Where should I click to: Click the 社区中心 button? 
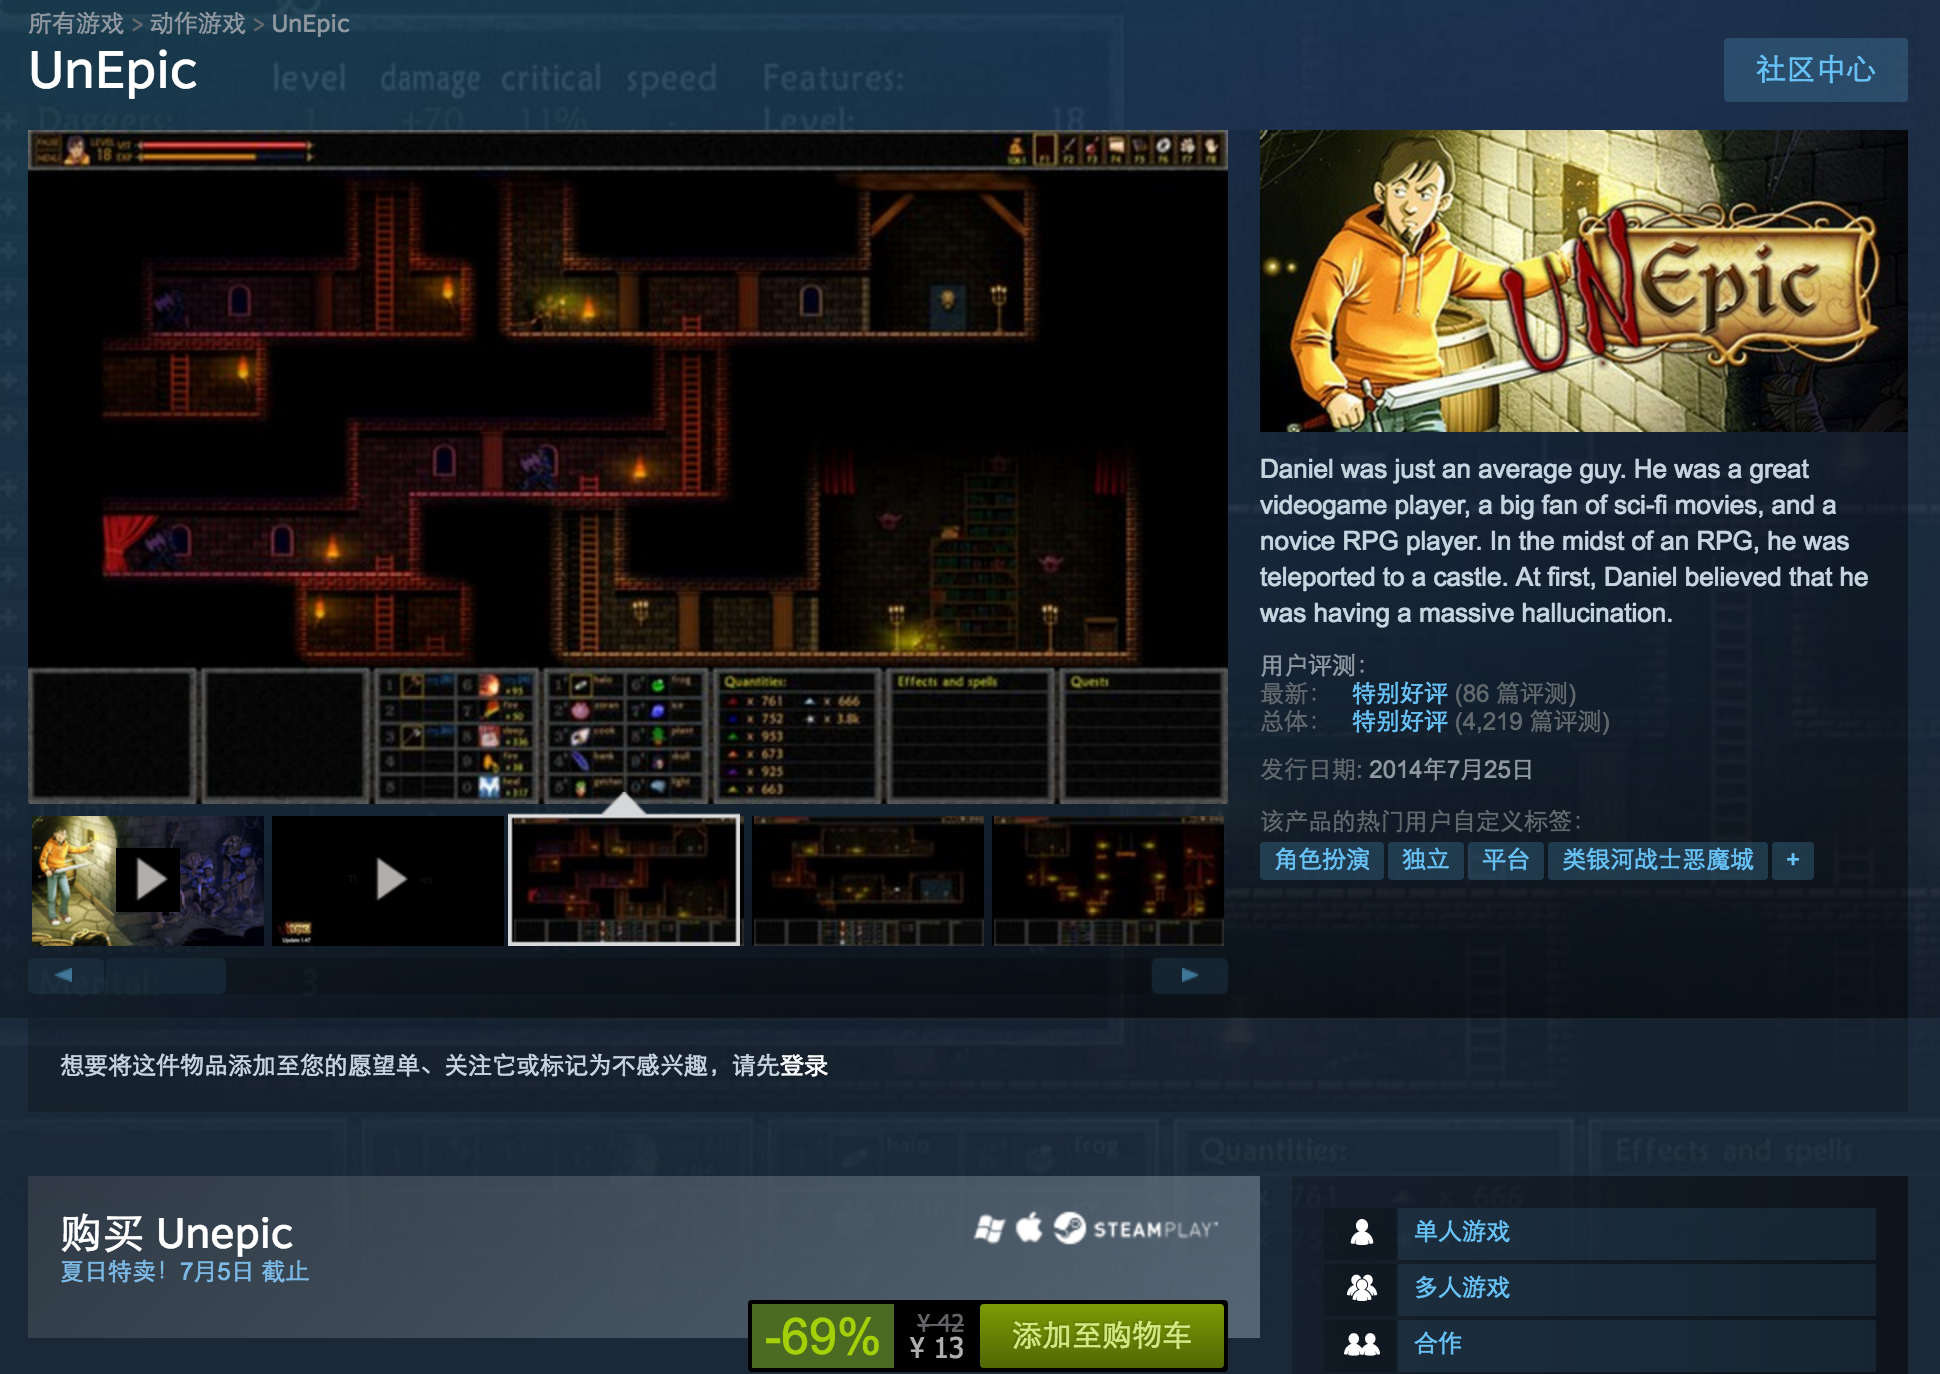tap(1814, 70)
